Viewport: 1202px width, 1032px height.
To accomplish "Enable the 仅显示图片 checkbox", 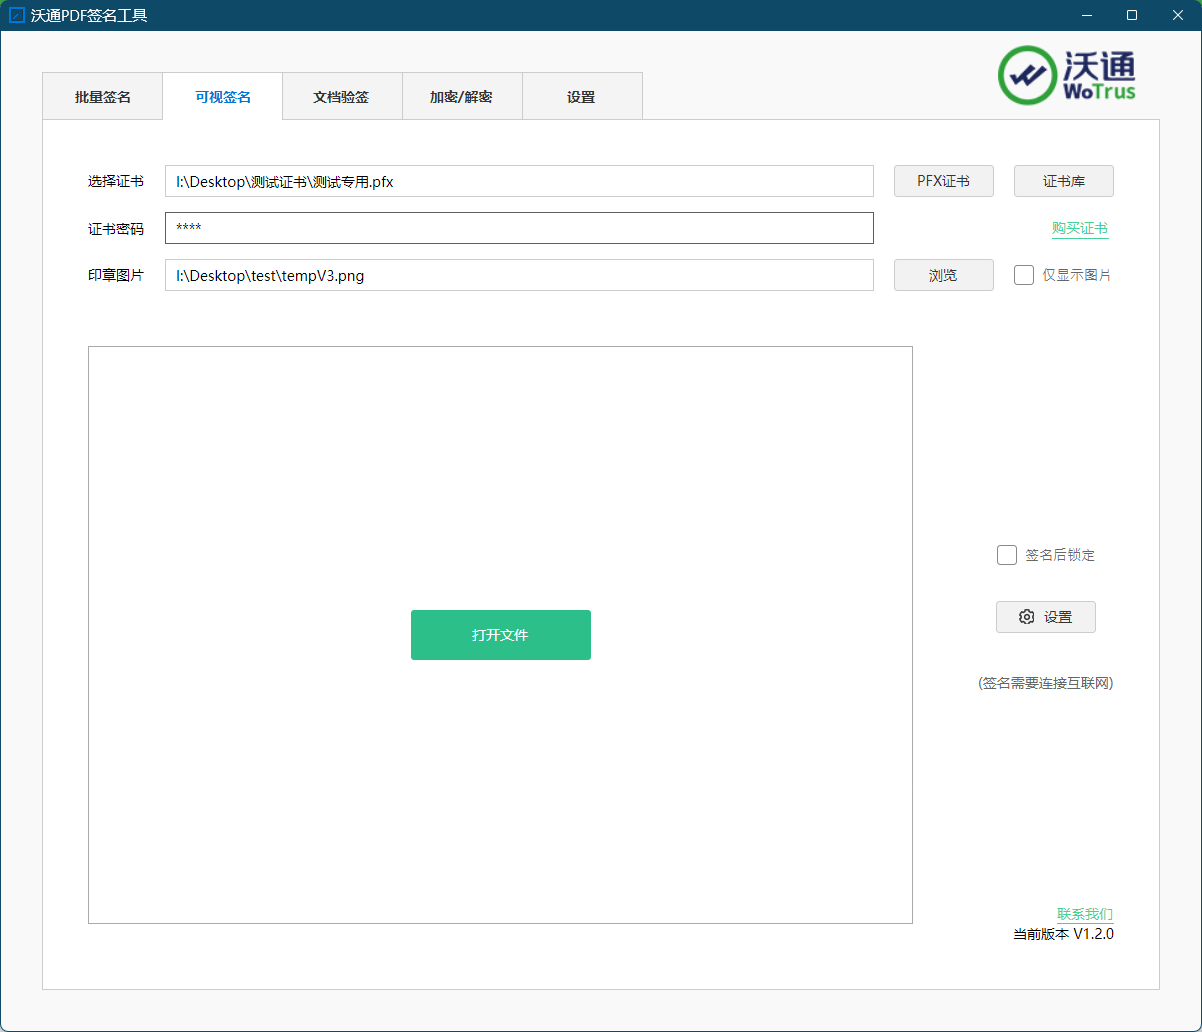I will pos(1024,275).
